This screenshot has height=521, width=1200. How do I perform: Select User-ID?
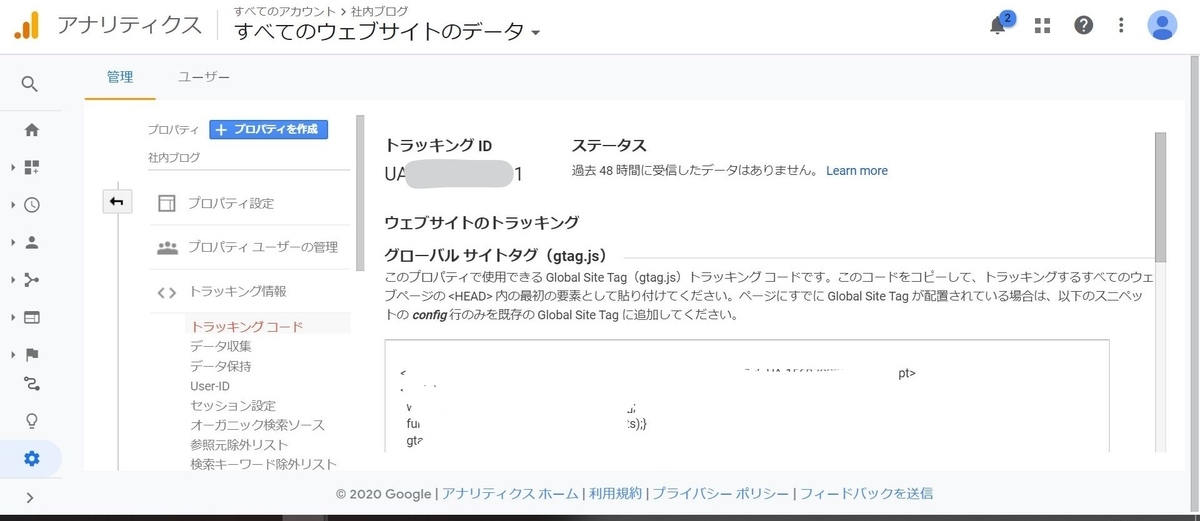tap(210, 386)
